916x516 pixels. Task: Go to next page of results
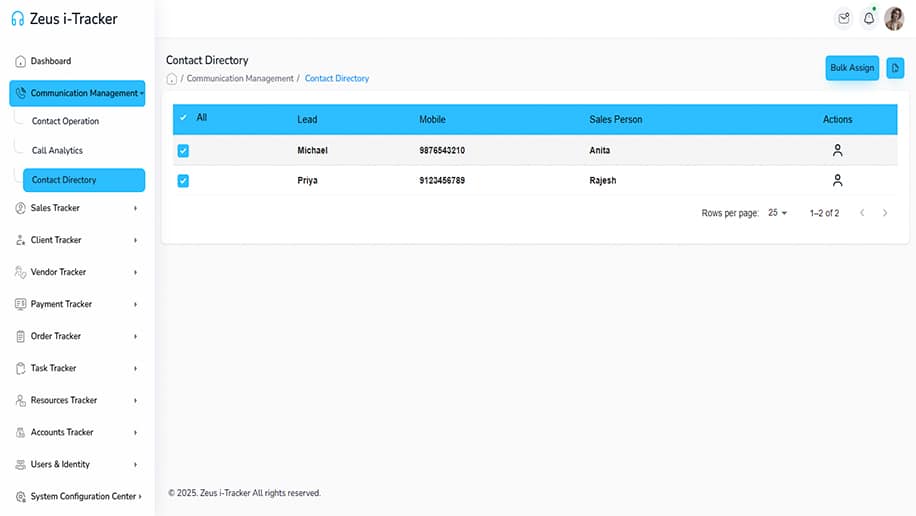pos(885,213)
